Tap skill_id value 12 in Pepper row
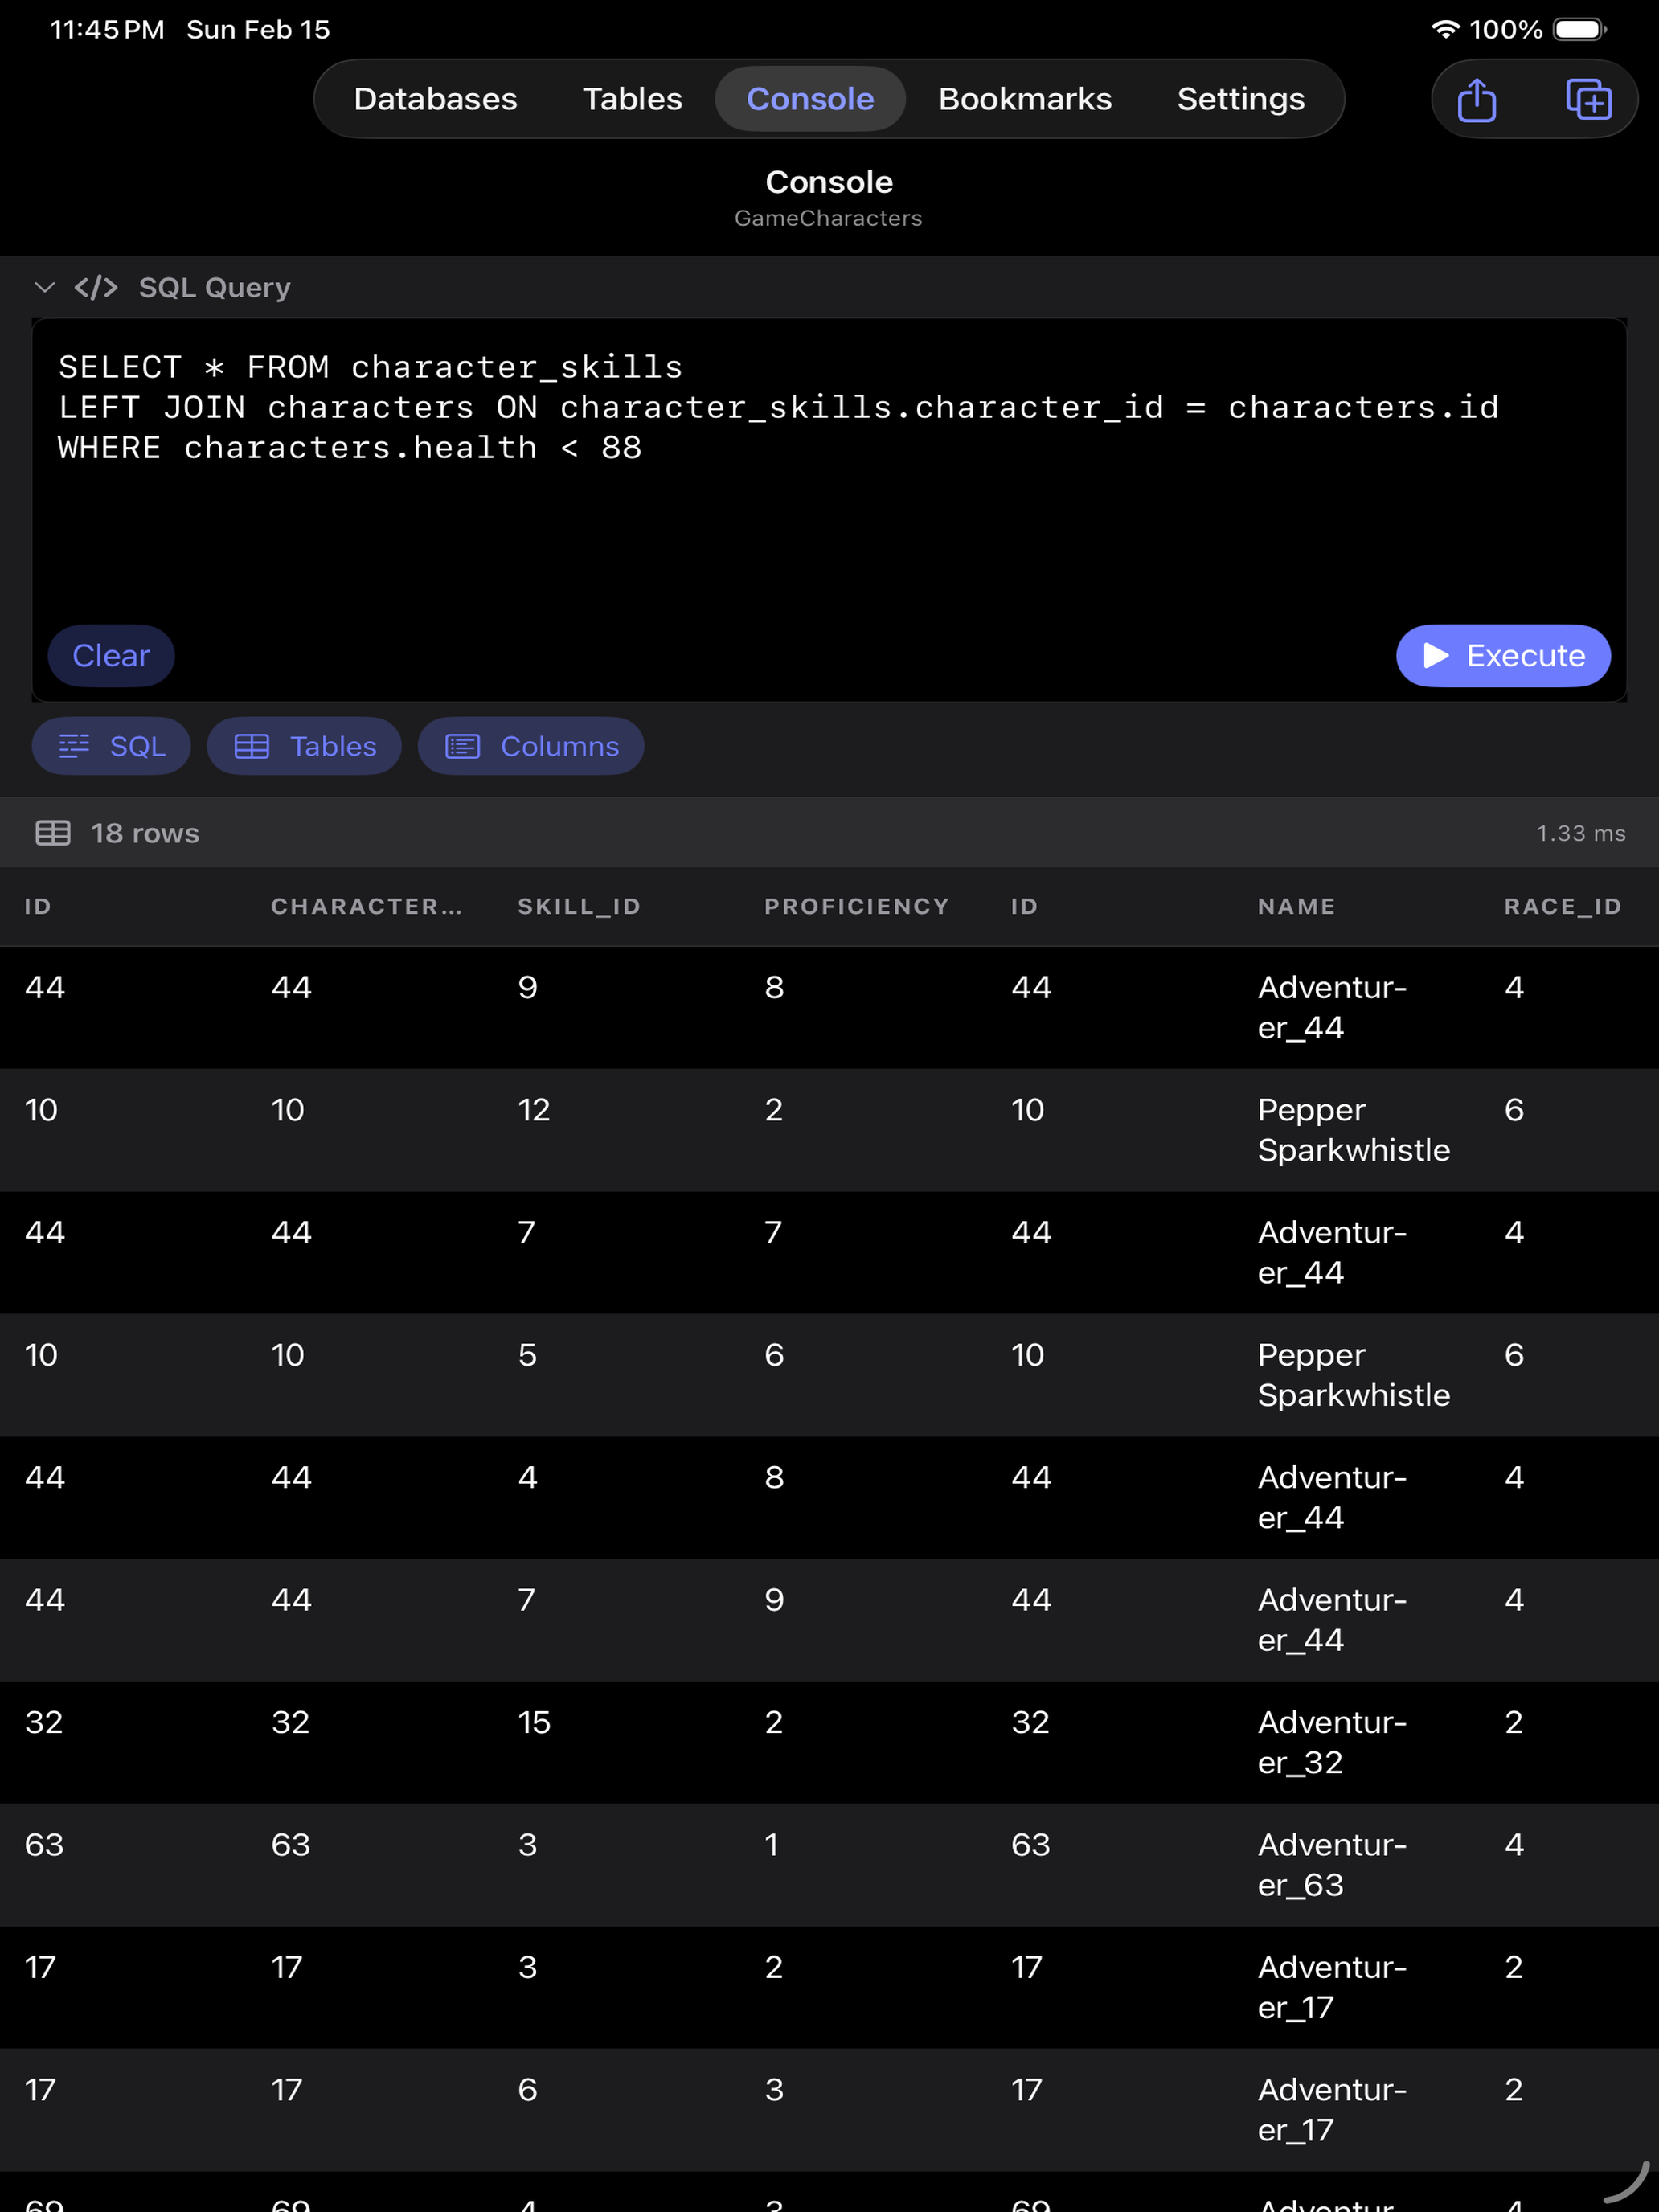This screenshot has height=2212, width=1659. (x=534, y=1110)
